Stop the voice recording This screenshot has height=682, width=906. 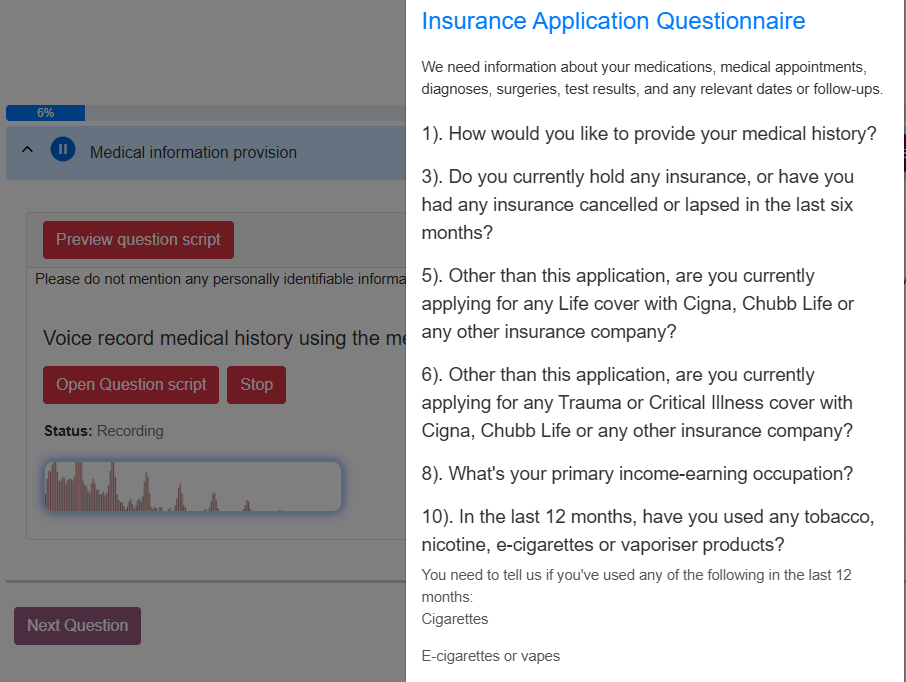(x=256, y=385)
